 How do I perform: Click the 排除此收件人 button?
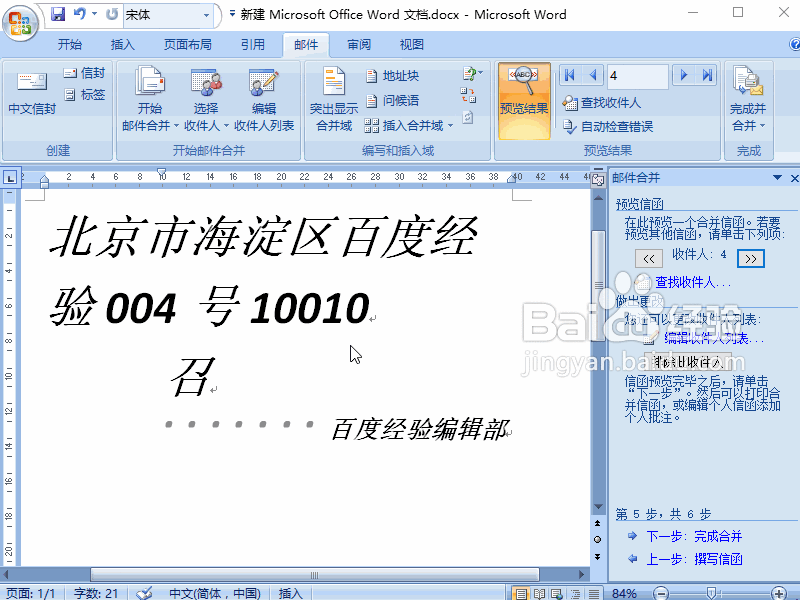687,362
